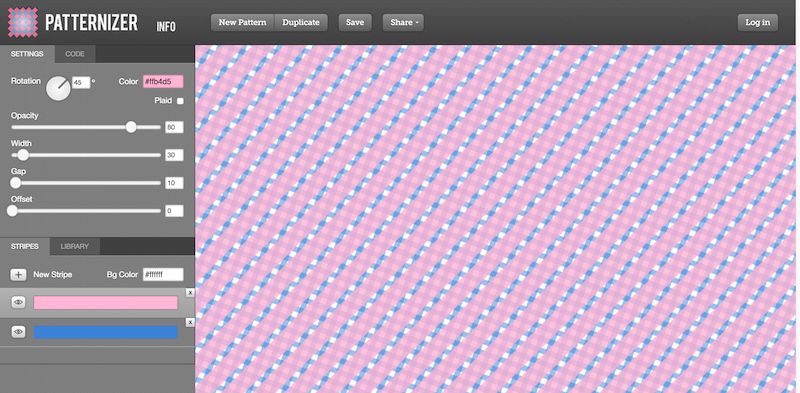Click the Patternizer logo icon
The image size is (800, 393).
pos(22,22)
